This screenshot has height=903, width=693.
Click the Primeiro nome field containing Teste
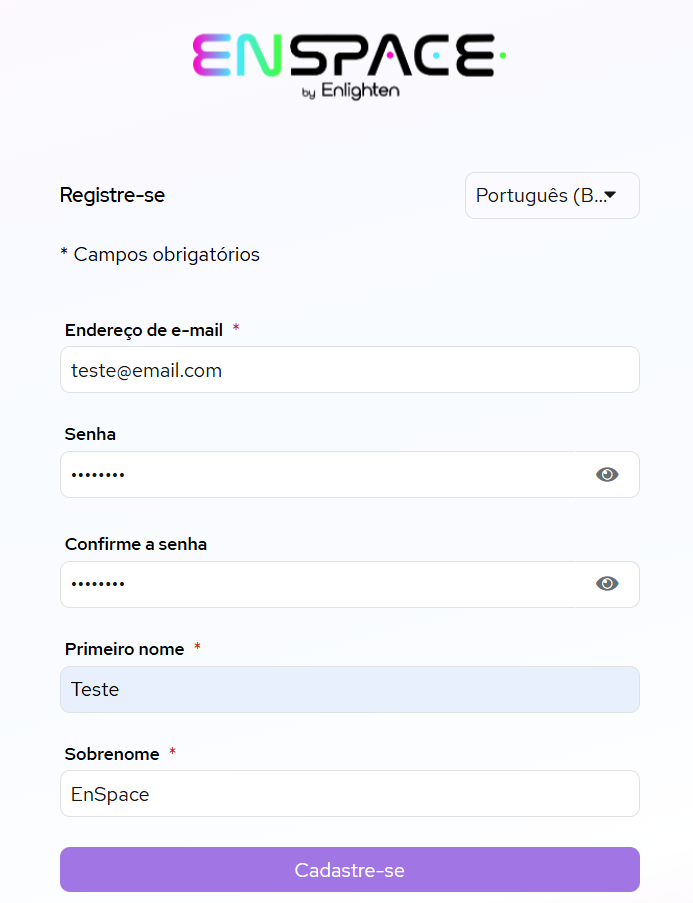(350, 689)
